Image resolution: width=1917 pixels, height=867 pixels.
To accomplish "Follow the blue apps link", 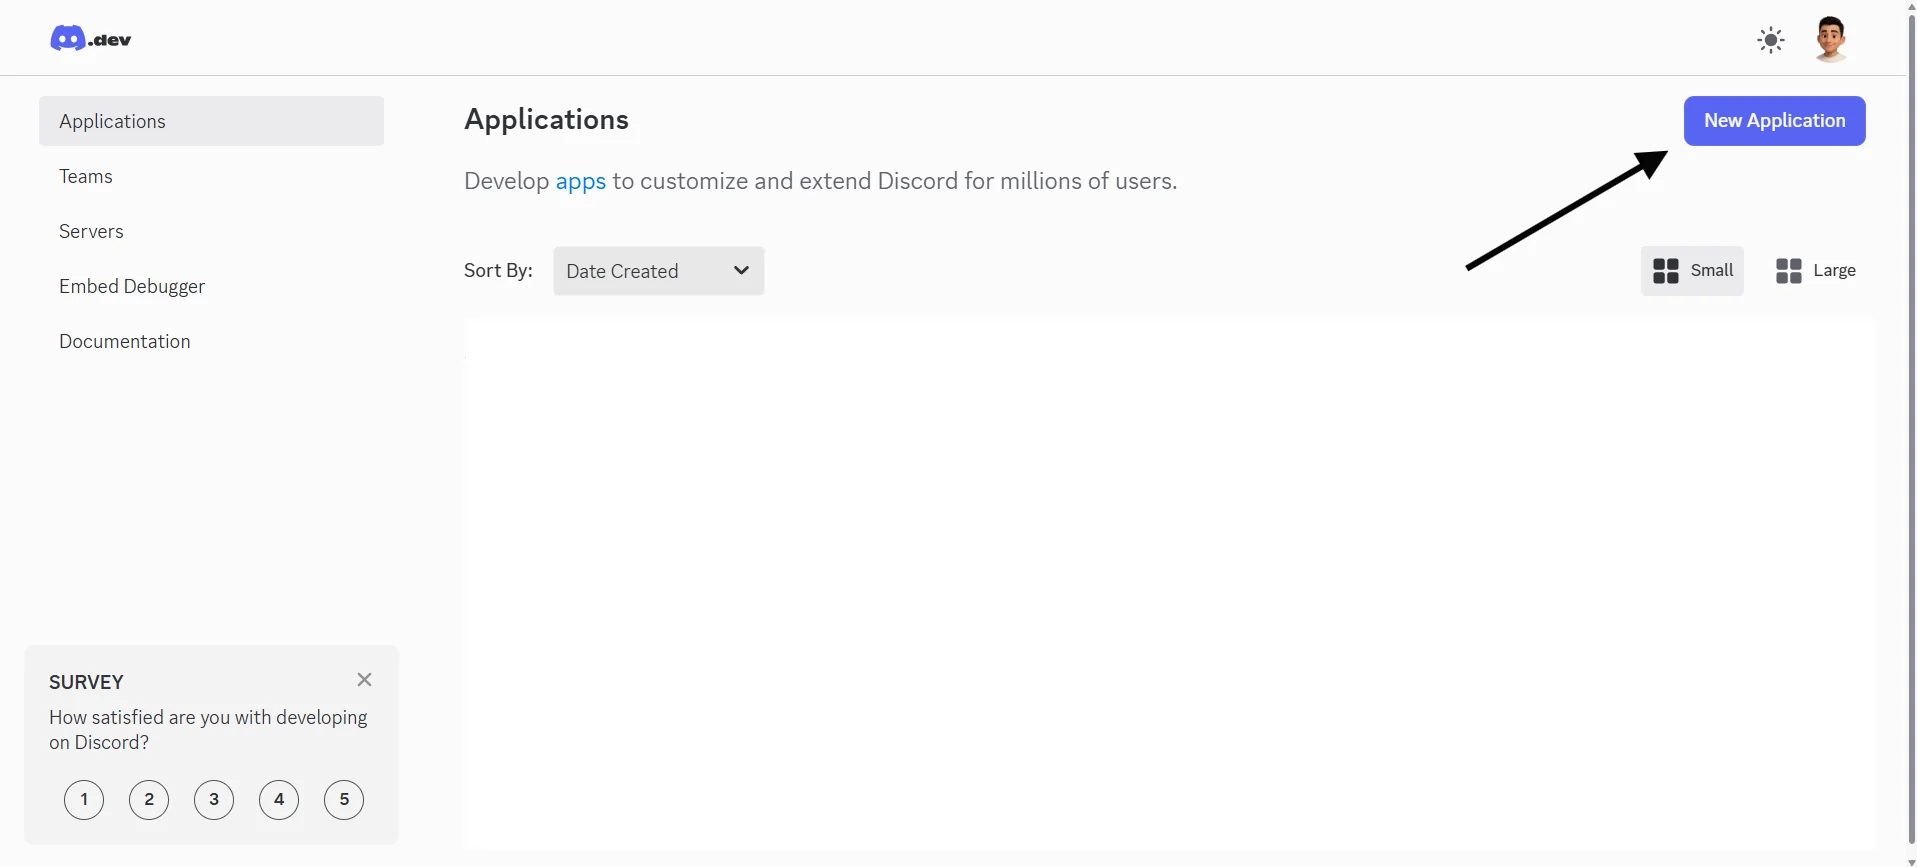I will pyautogui.click(x=580, y=182).
